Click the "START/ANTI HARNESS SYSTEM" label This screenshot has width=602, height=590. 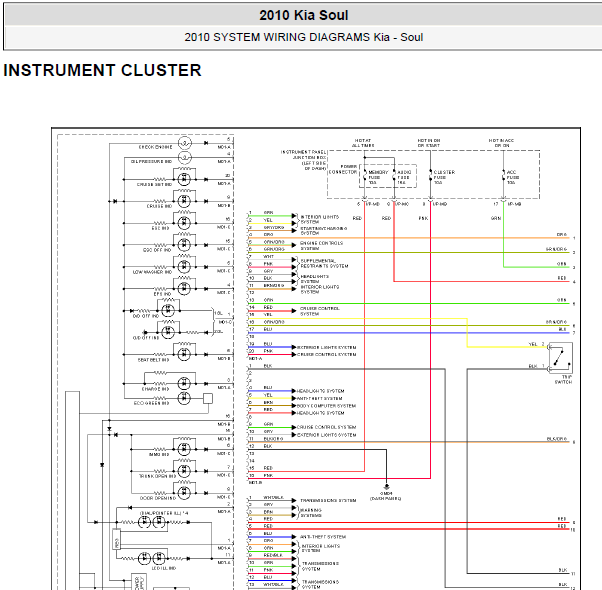tap(324, 231)
